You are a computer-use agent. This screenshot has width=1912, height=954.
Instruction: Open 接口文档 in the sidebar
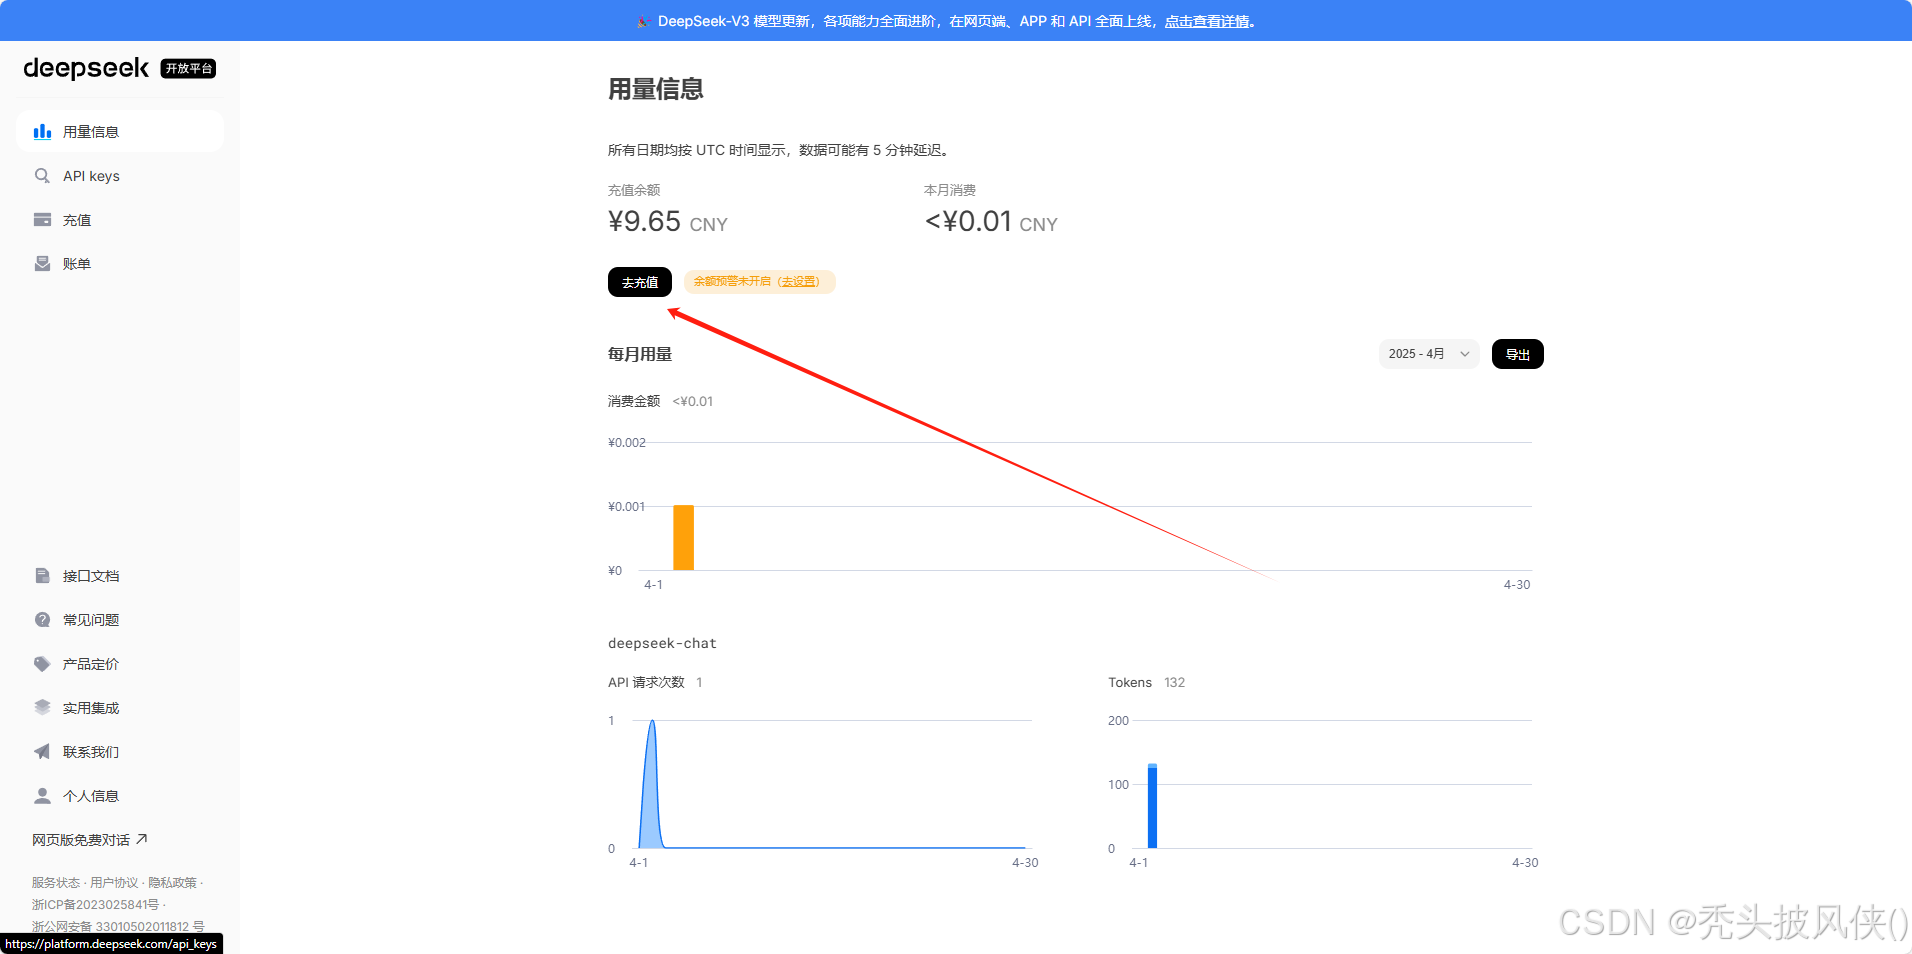120,576
